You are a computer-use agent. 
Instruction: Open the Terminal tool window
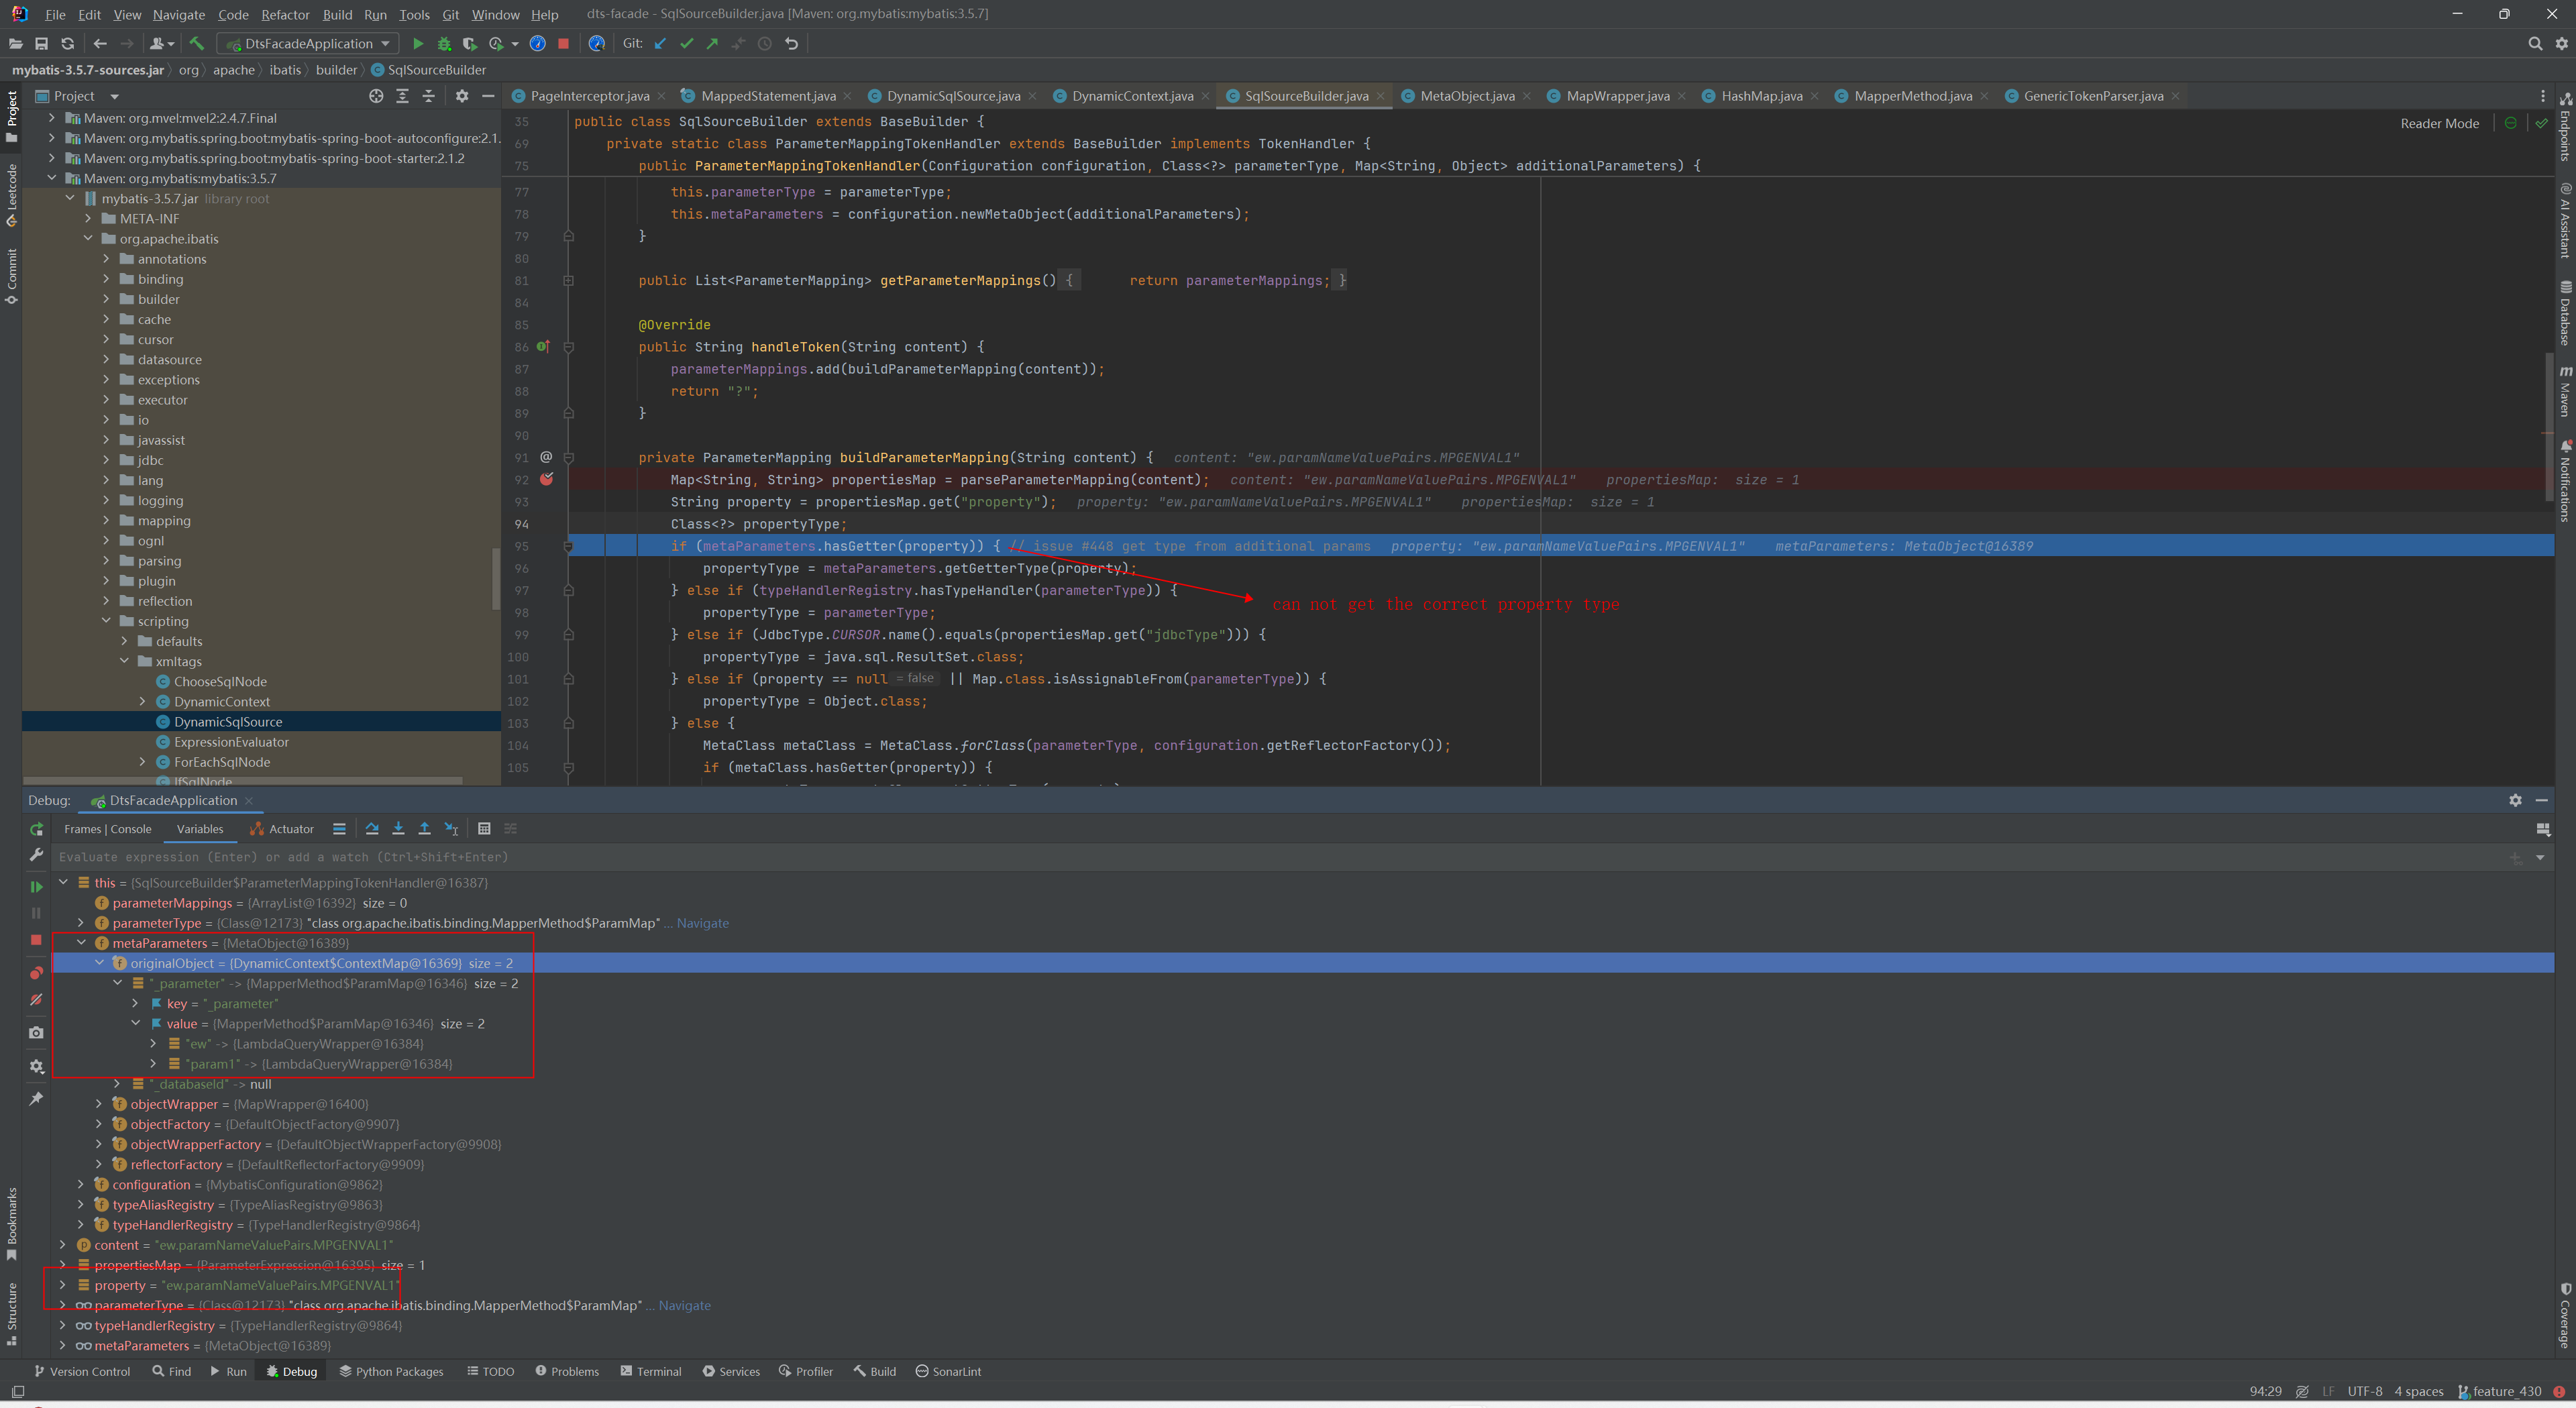click(651, 1372)
